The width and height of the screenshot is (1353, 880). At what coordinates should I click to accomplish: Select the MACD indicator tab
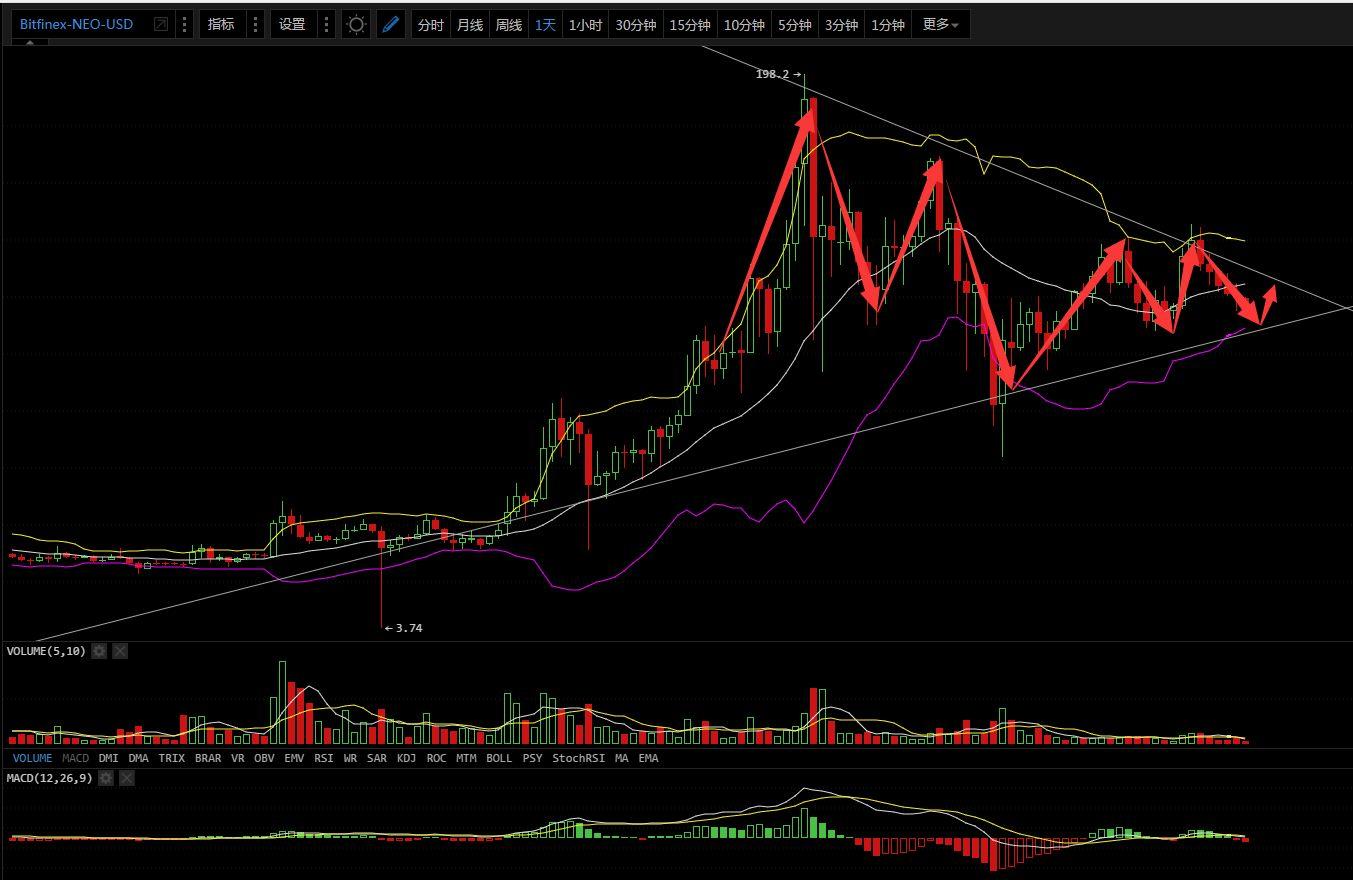(x=76, y=758)
